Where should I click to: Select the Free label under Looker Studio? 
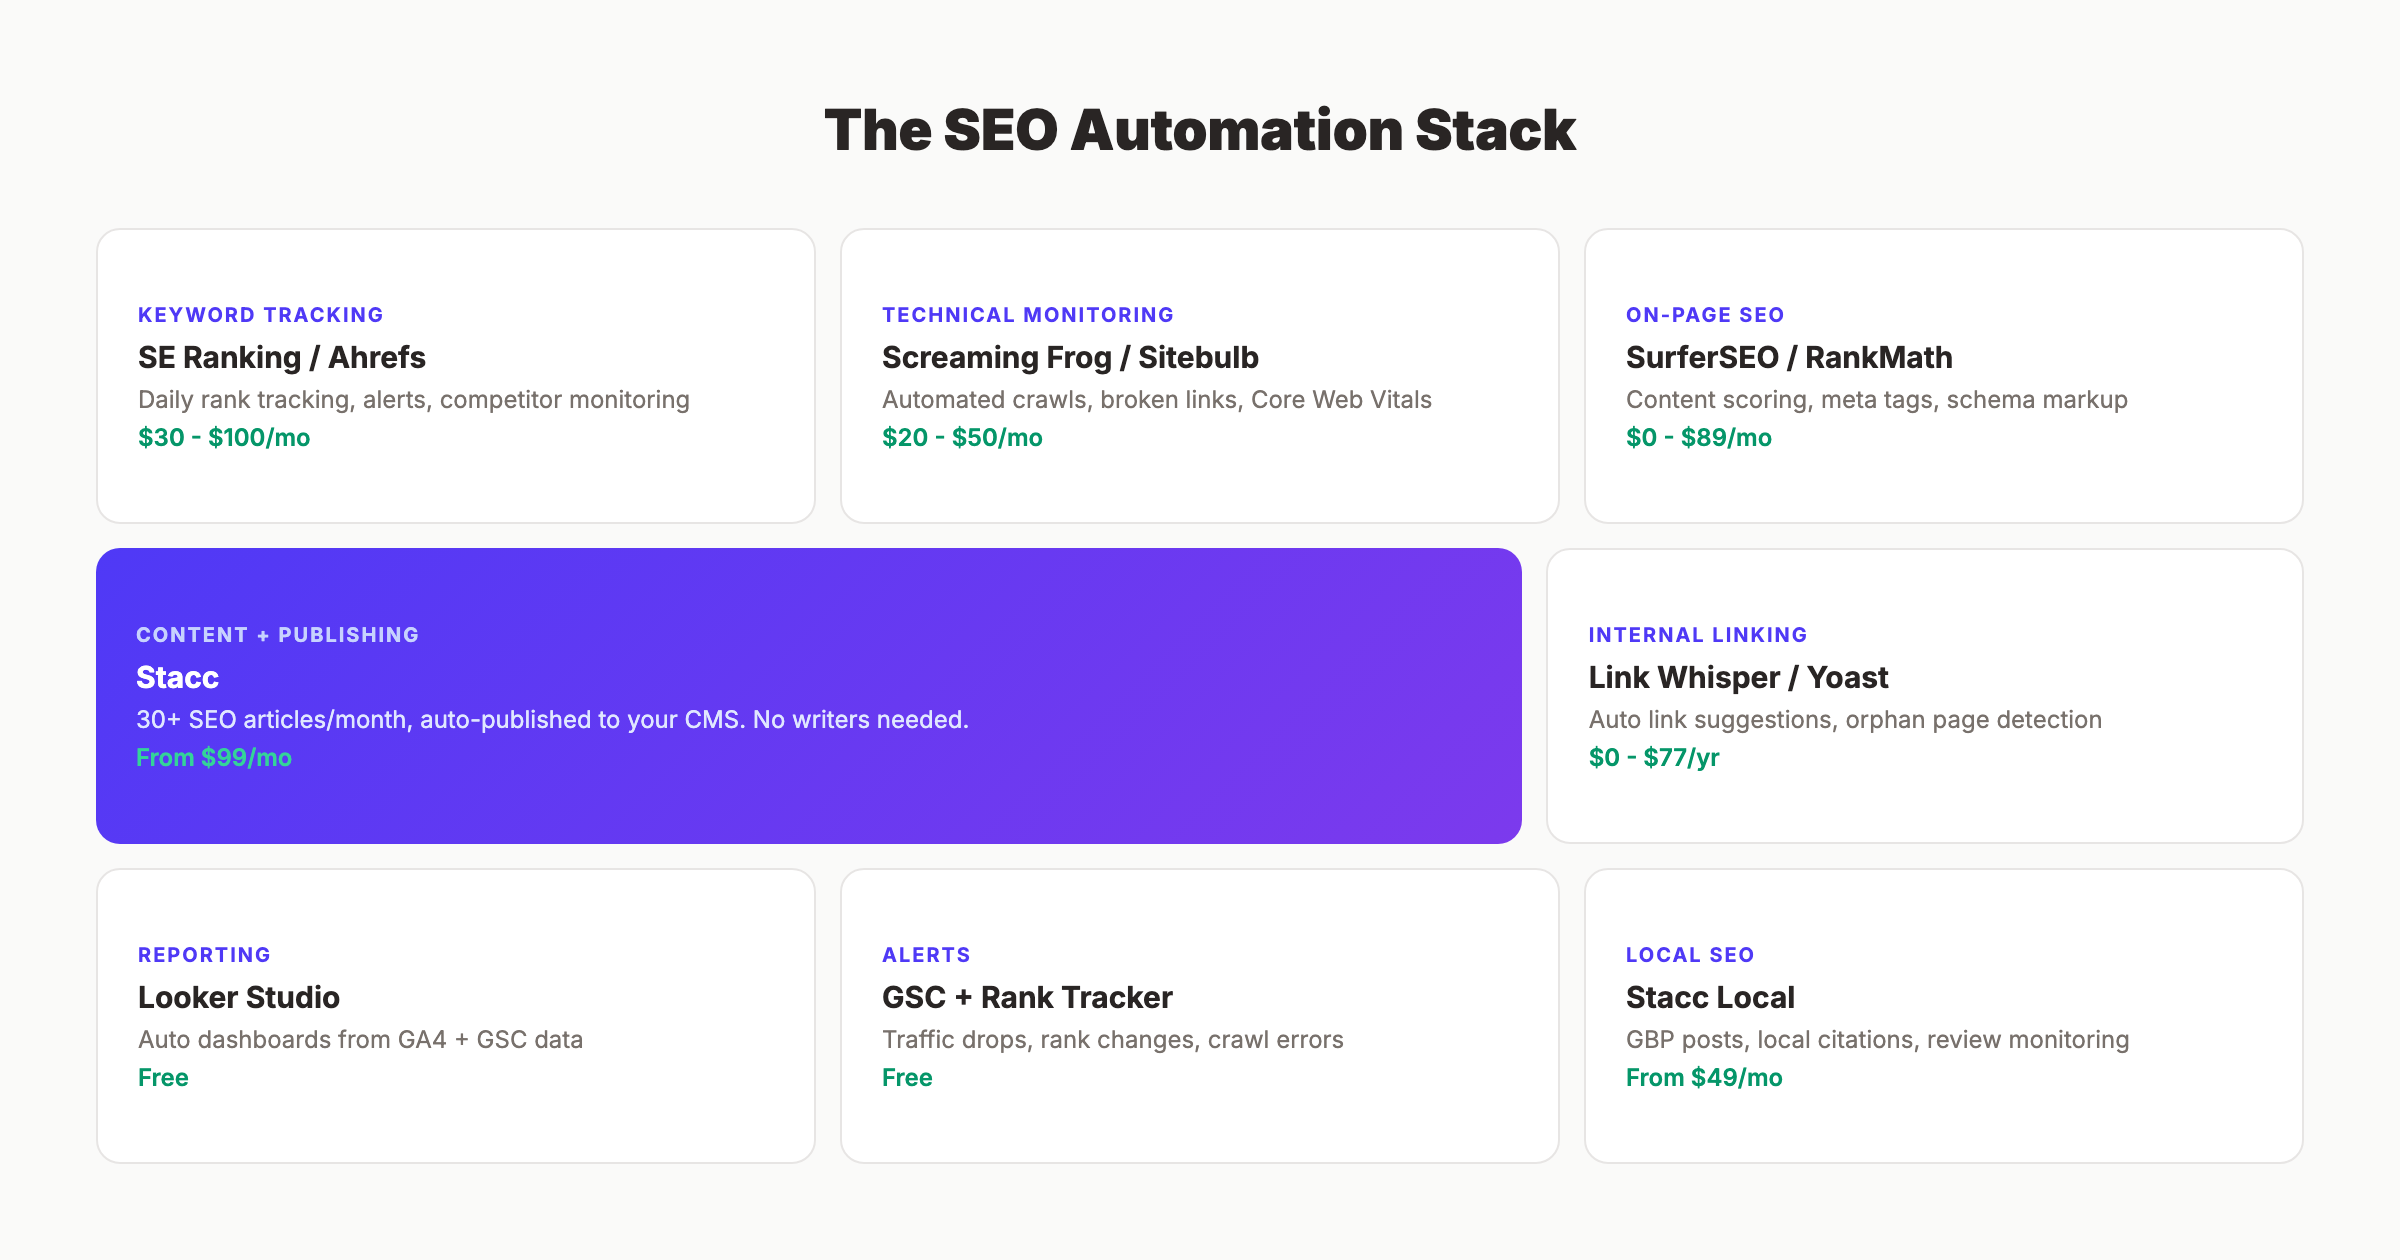(163, 1077)
